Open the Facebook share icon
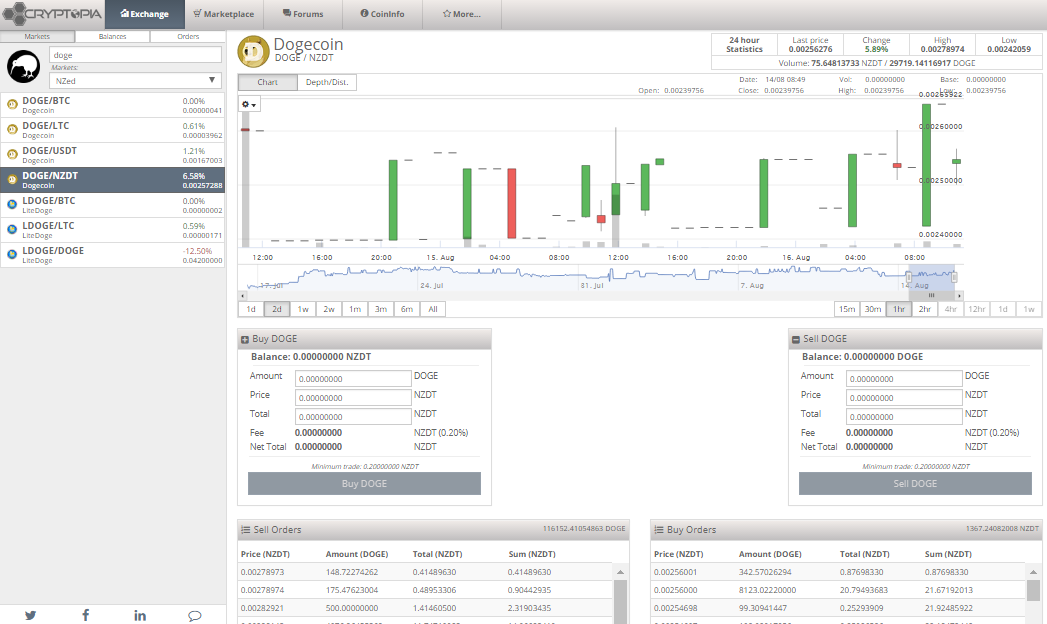1047x624 pixels. click(85, 615)
